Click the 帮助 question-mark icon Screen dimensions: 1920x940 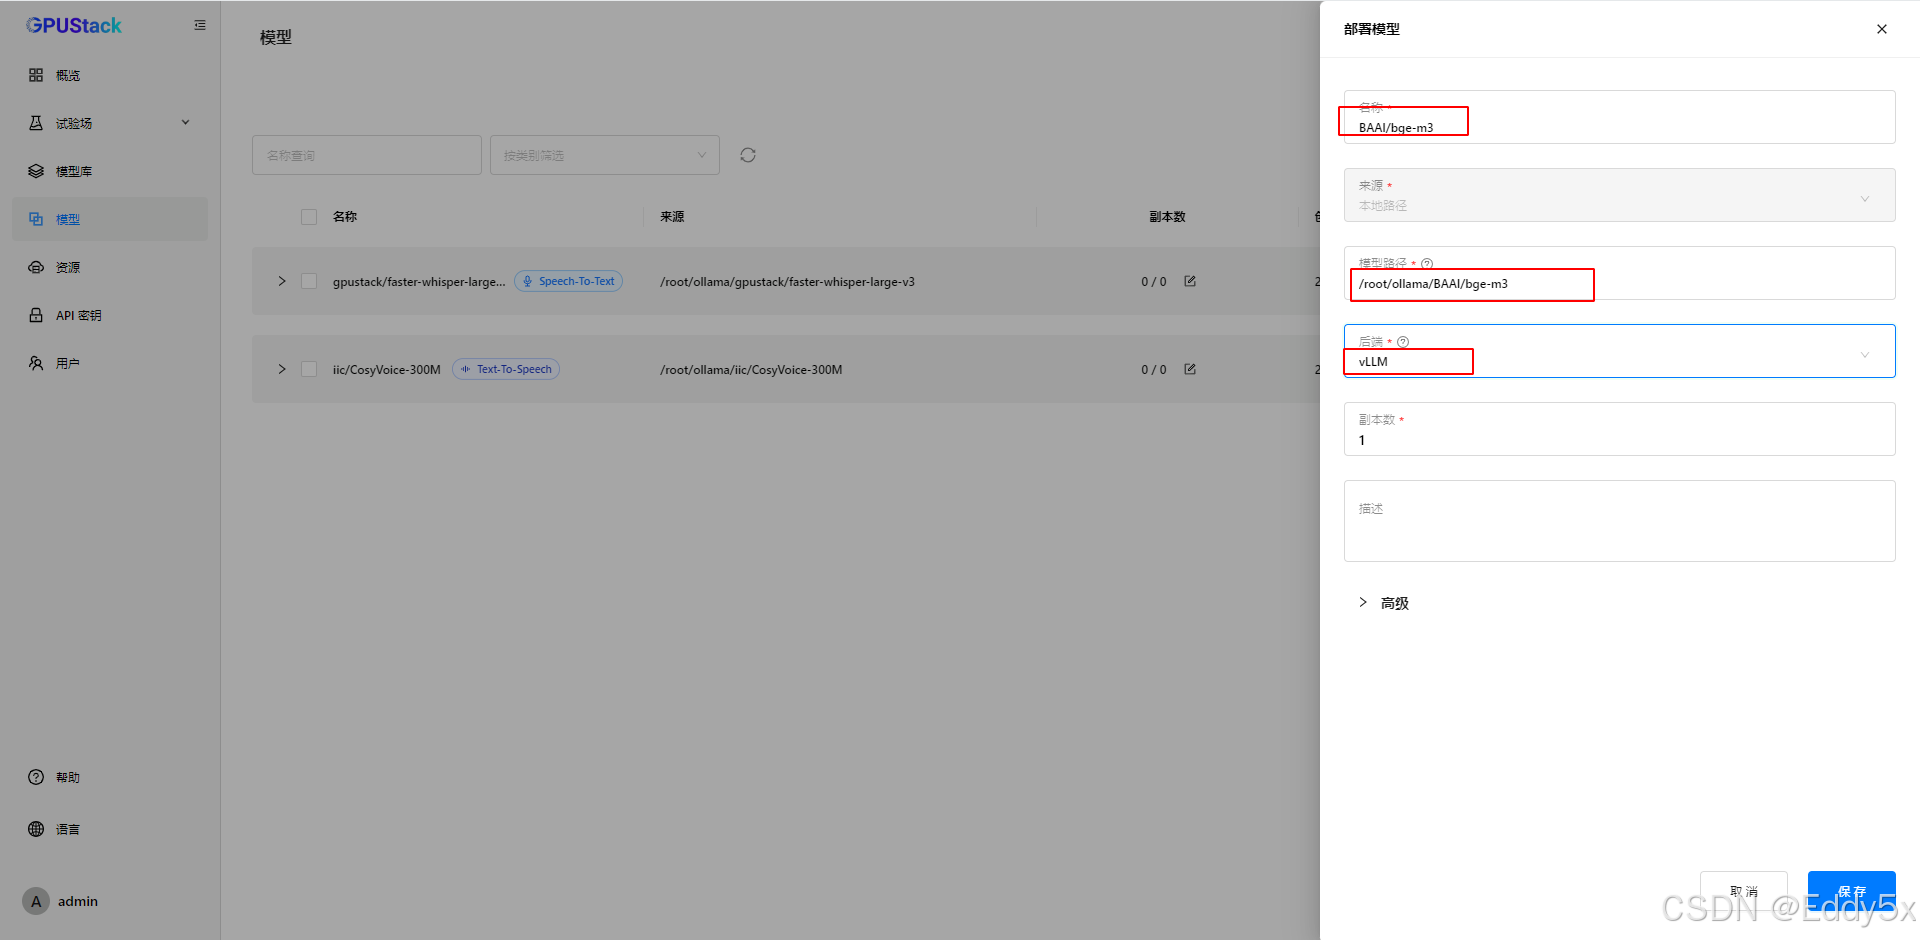coord(36,777)
